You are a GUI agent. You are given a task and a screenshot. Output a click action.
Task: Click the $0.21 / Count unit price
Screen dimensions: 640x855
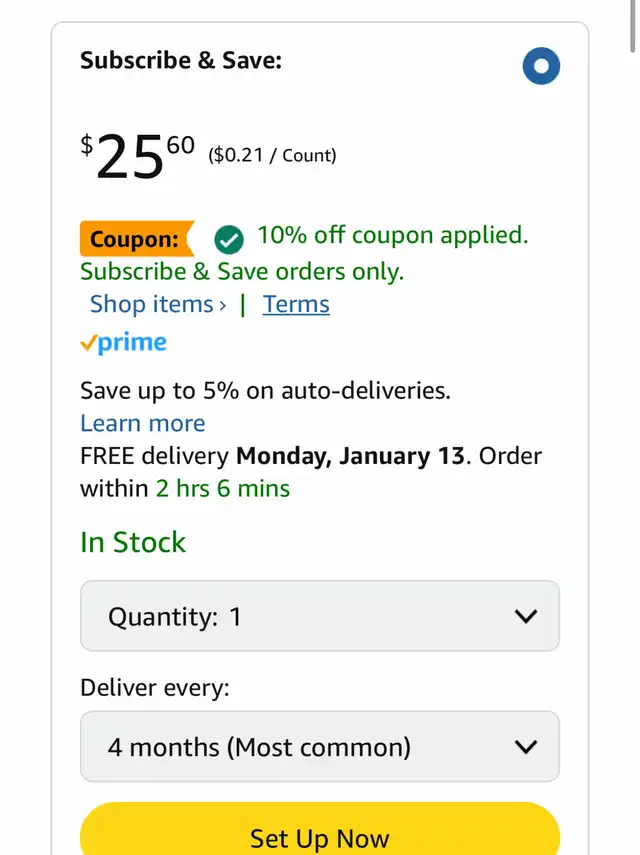click(272, 155)
